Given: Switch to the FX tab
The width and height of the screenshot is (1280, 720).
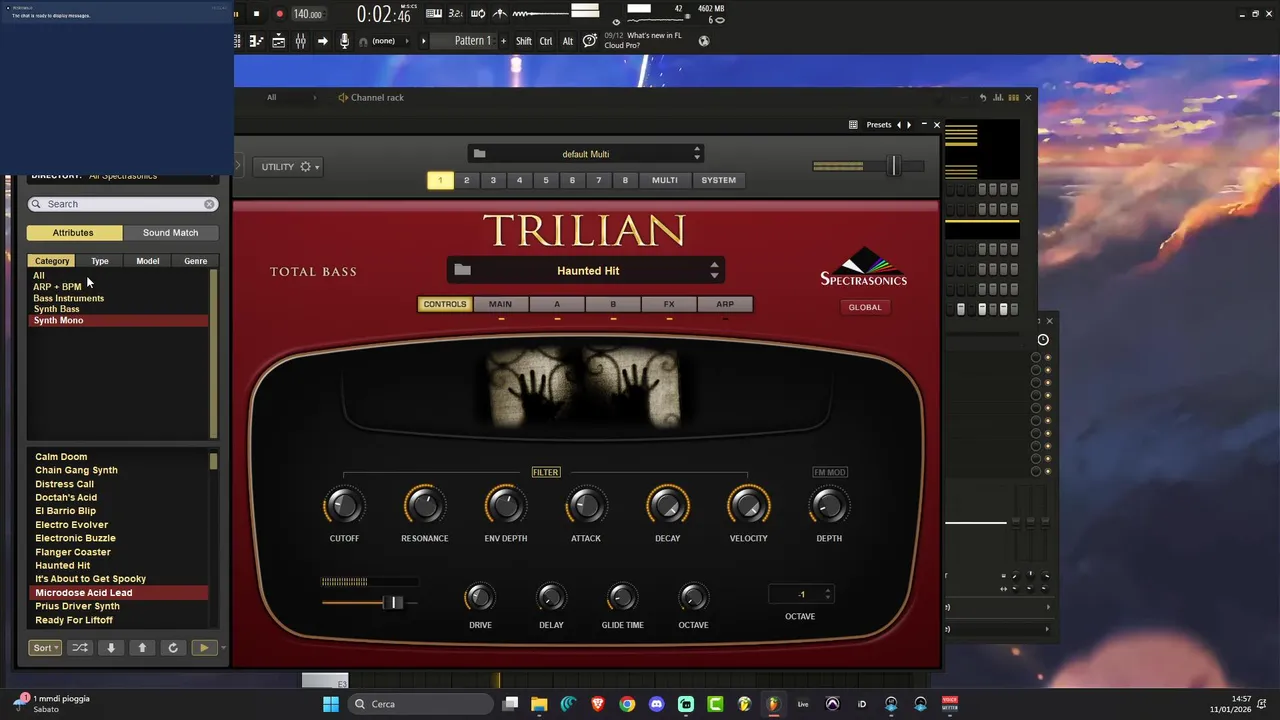Looking at the screenshot, I should pyautogui.click(x=669, y=304).
